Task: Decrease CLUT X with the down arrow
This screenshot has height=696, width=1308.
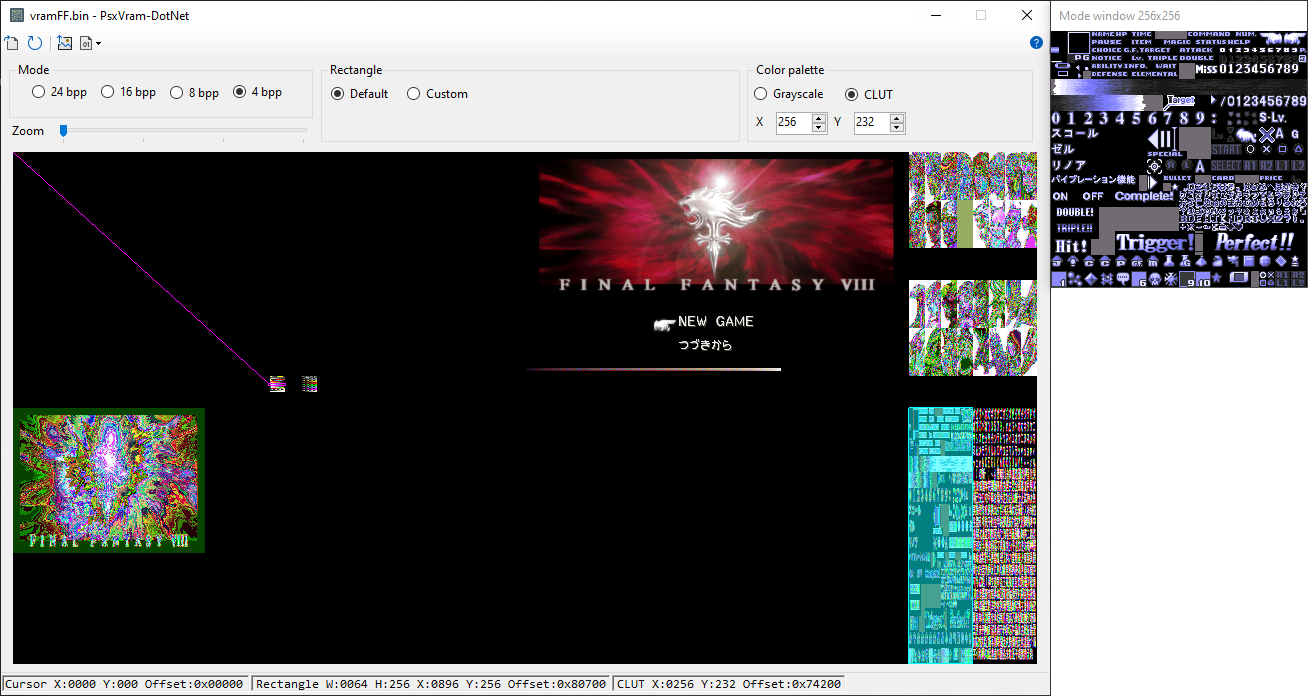Action: pyautogui.click(x=819, y=128)
